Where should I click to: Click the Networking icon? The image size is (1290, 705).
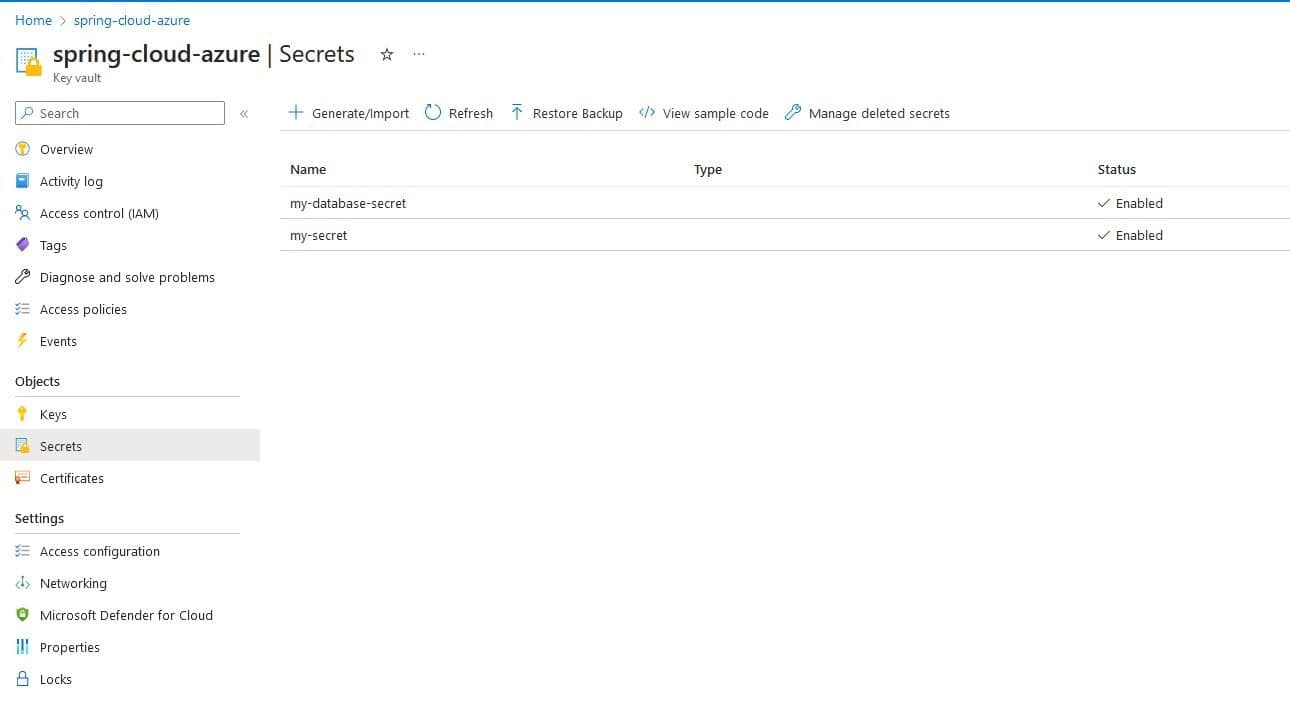(x=23, y=583)
